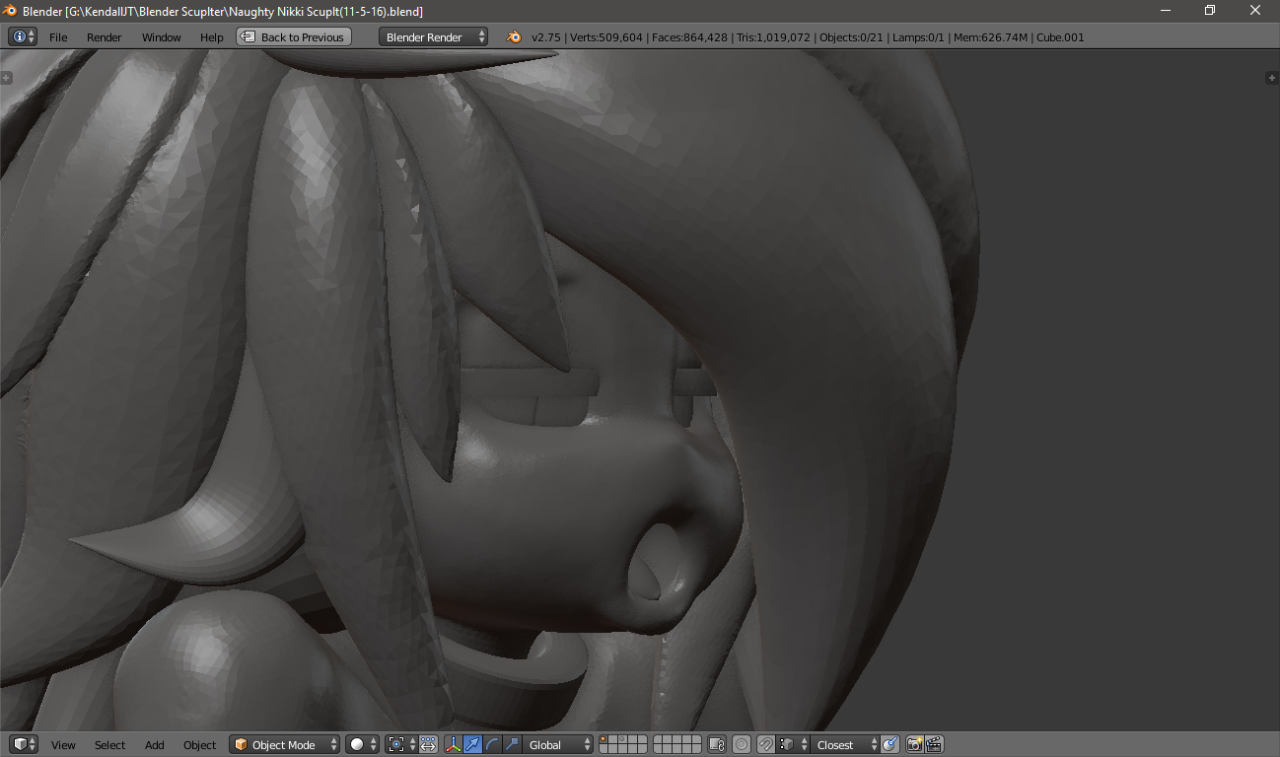Close the Blender window
This screenshot has width=1280, height=757.
pyautogui.click(x=1256, y=10)
